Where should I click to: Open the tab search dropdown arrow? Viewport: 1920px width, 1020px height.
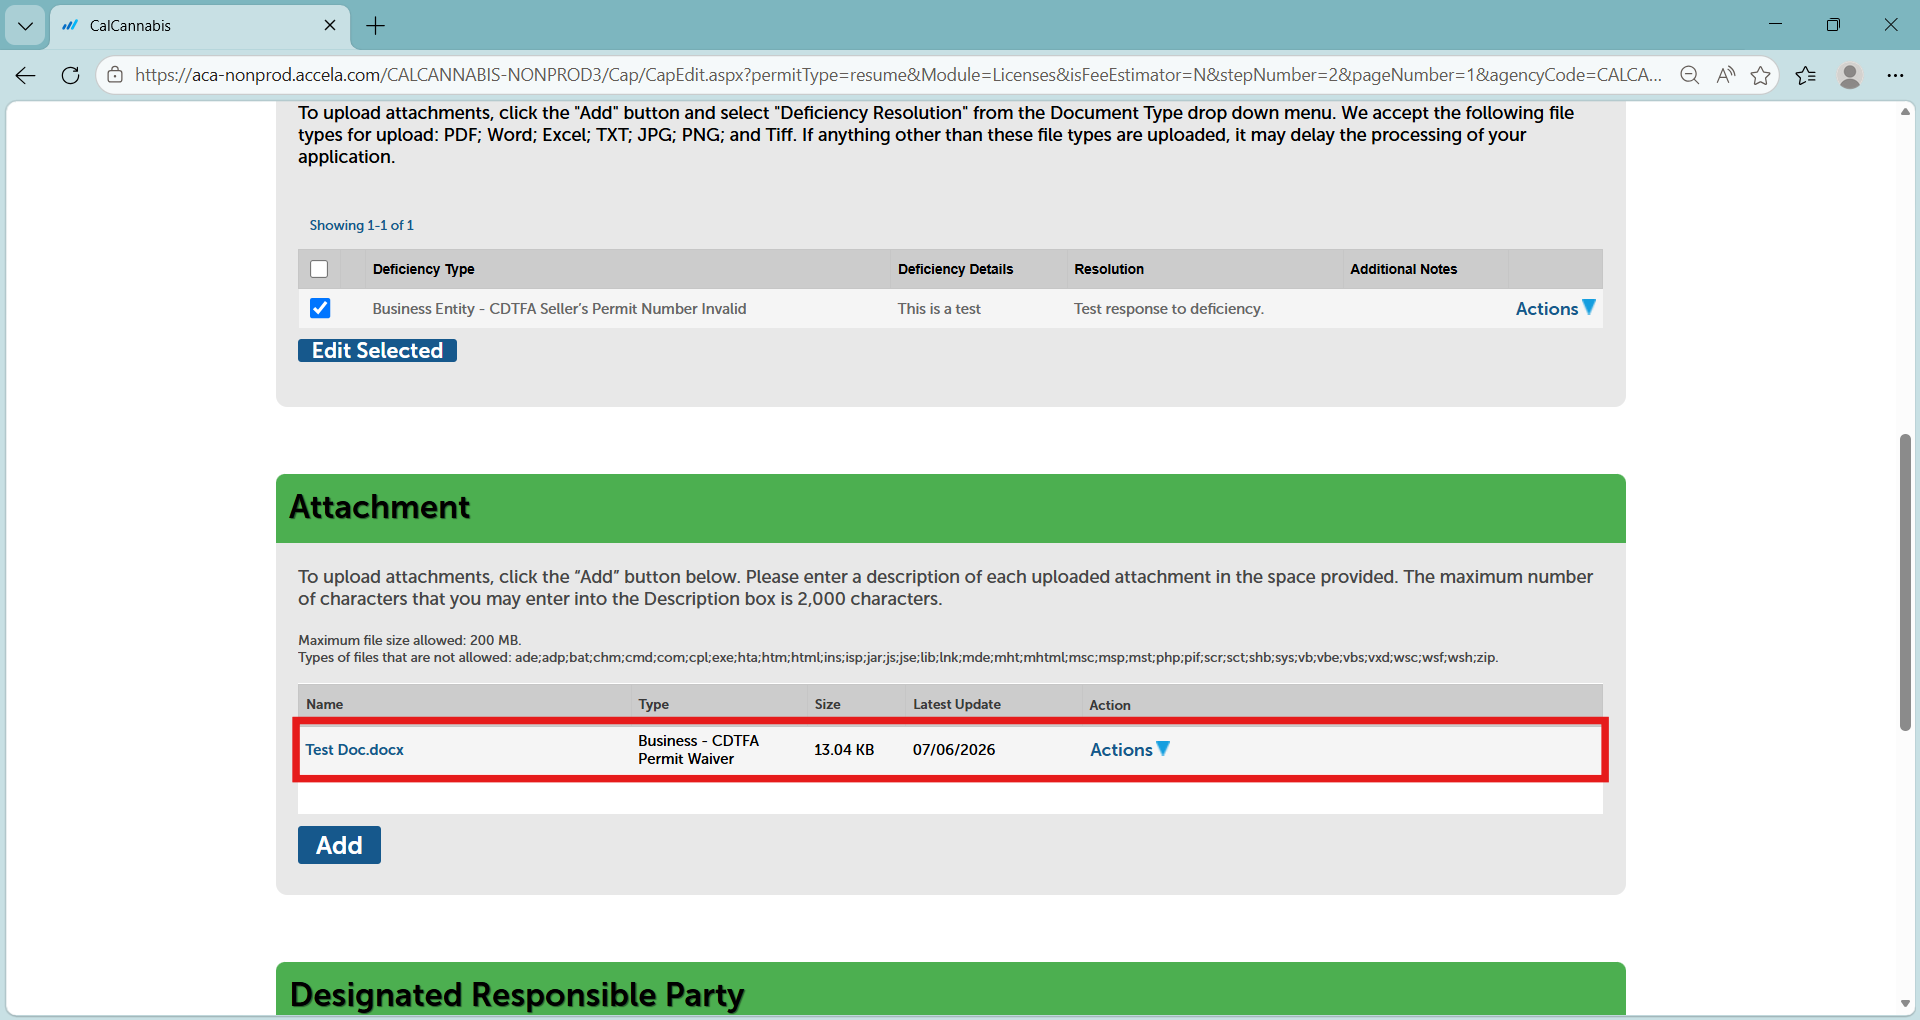(x=25, y=26)
